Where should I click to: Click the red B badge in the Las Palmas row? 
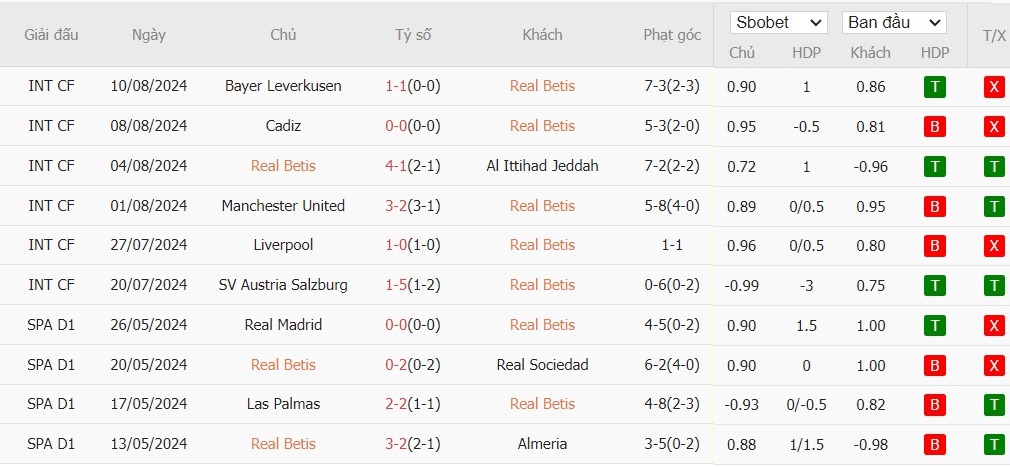(x=935, y=405)
